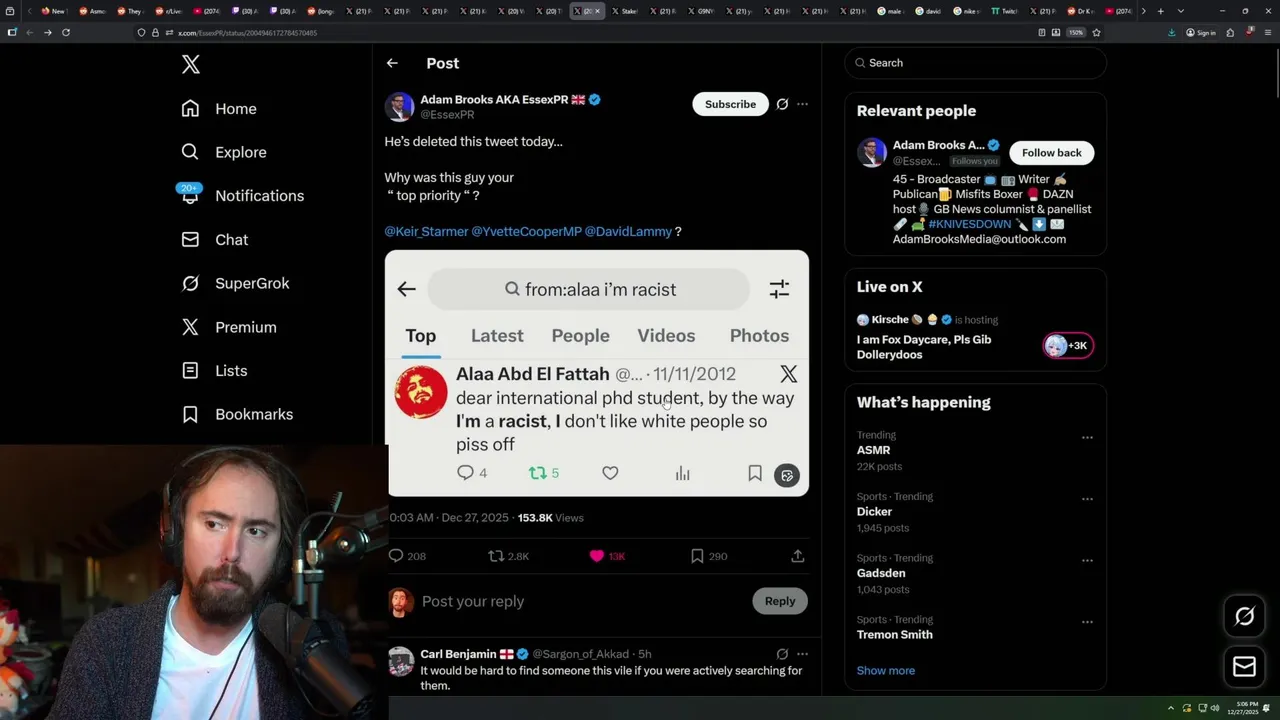
Task: Open #KNIVESDOWN hashtag link
Action: [970, 224]
